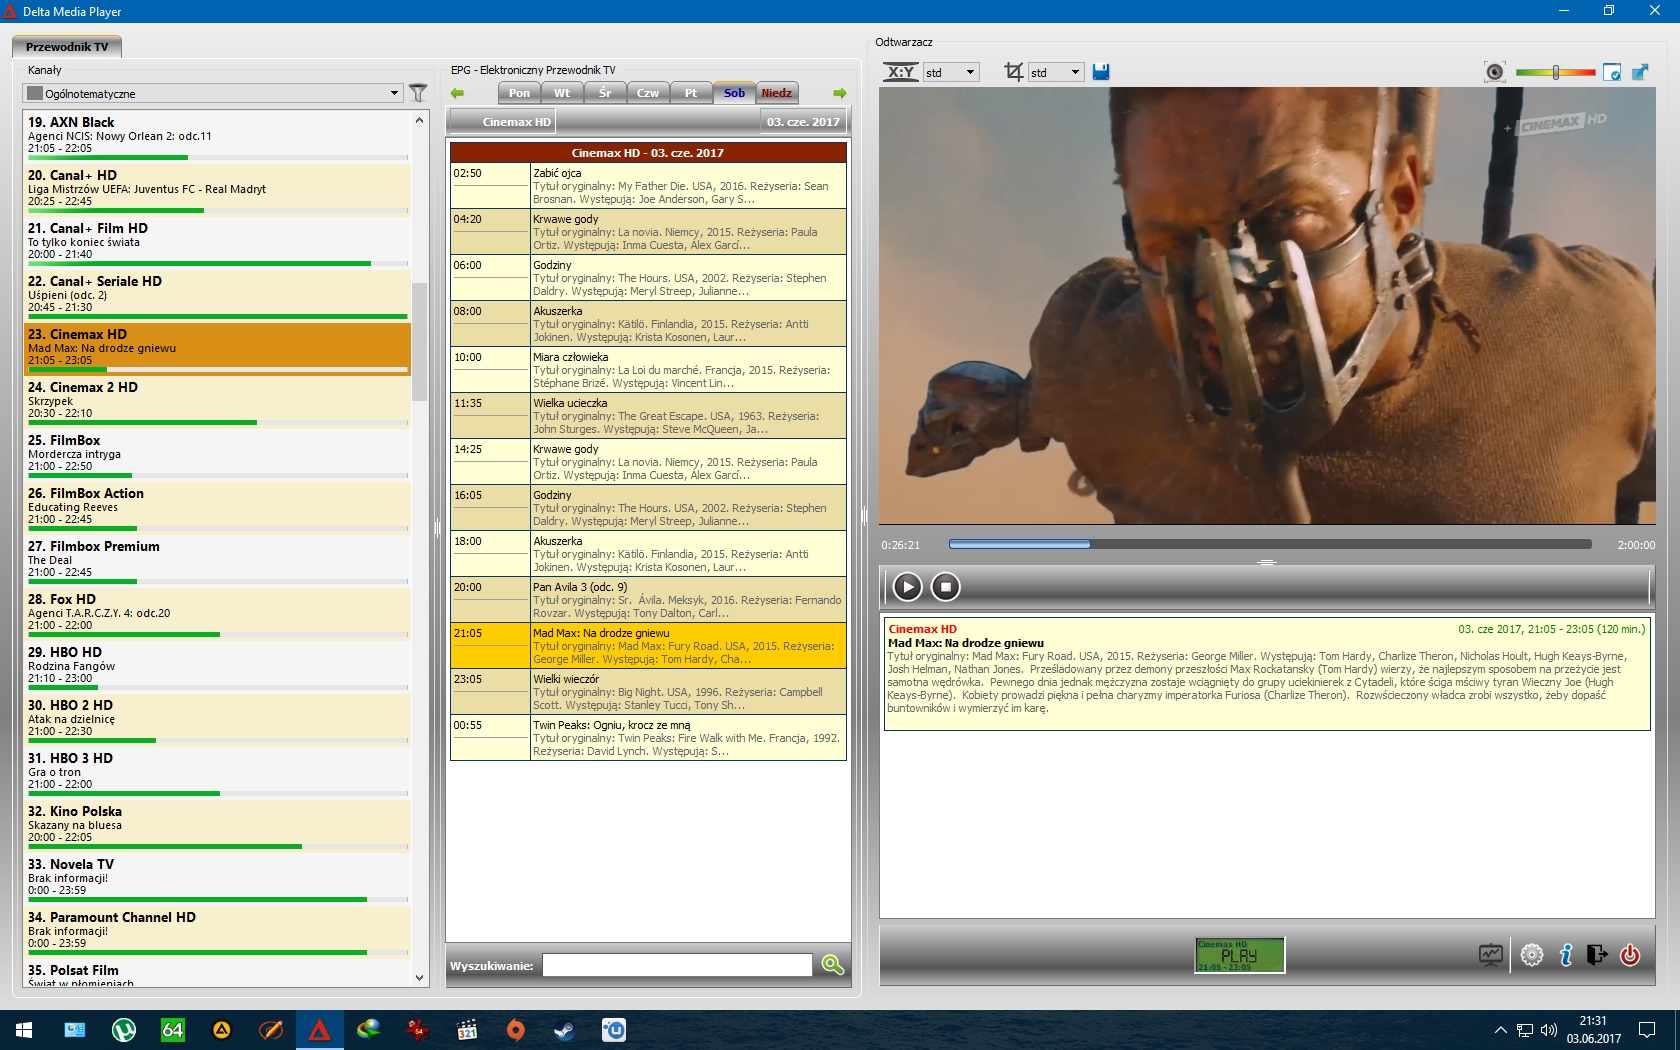Take a snapshot with the camera icon

tap(1494, 72)
